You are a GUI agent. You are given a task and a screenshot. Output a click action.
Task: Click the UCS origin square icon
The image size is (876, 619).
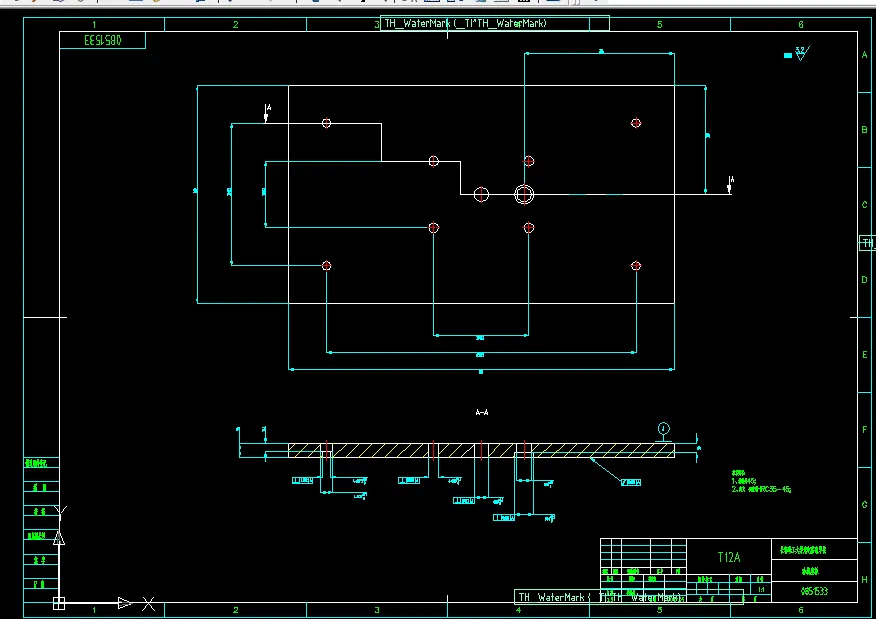pyautogui.click(x=59, y=603)
